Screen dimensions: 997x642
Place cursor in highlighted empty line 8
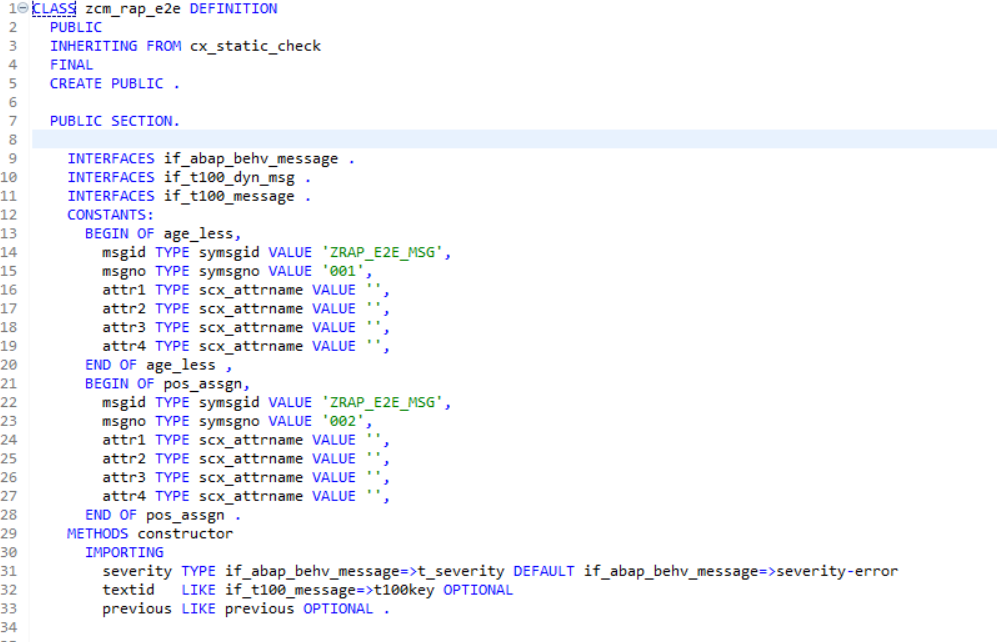tap(500, 140)
